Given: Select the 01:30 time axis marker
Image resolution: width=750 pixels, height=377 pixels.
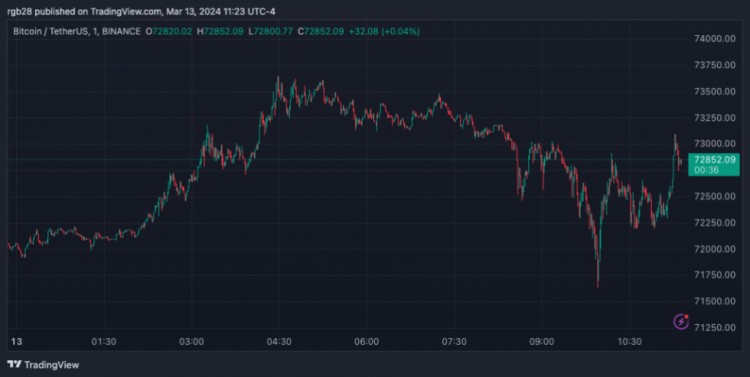Looking at the screenshot, I should (104, 342).
